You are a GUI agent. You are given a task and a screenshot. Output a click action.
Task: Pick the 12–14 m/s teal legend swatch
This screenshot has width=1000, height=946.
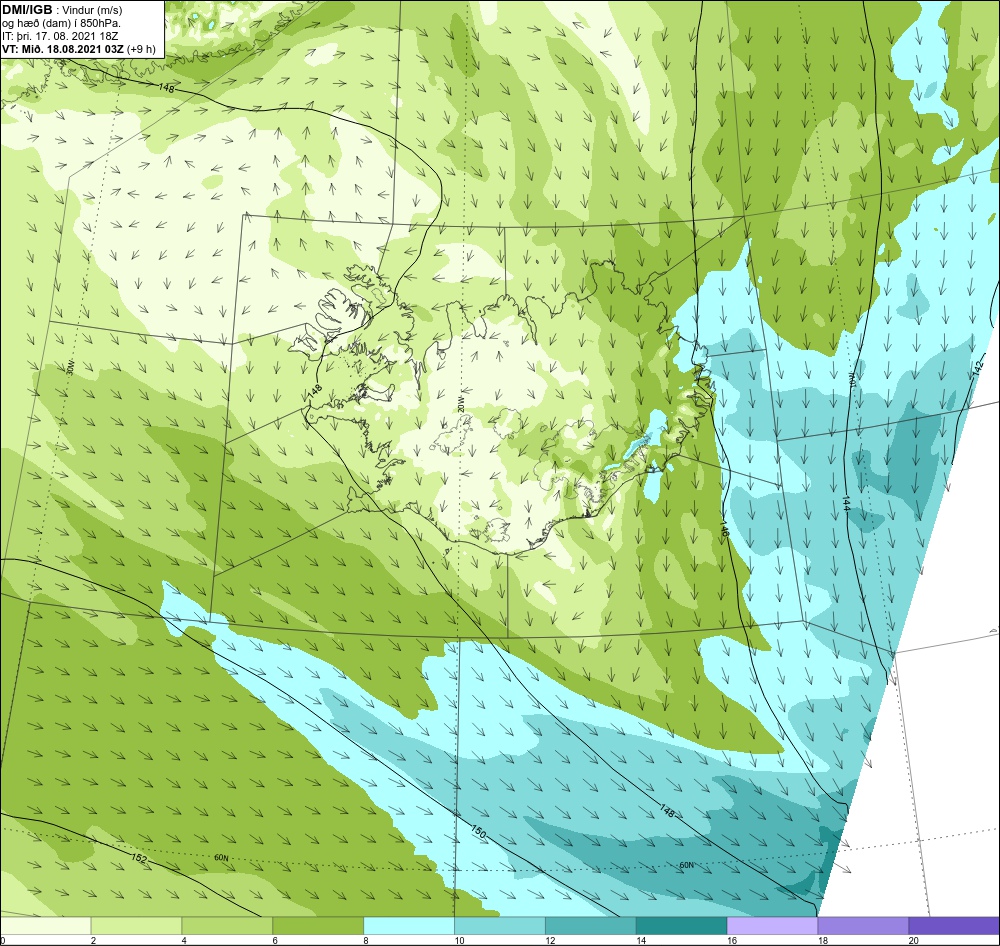[591, 926]
